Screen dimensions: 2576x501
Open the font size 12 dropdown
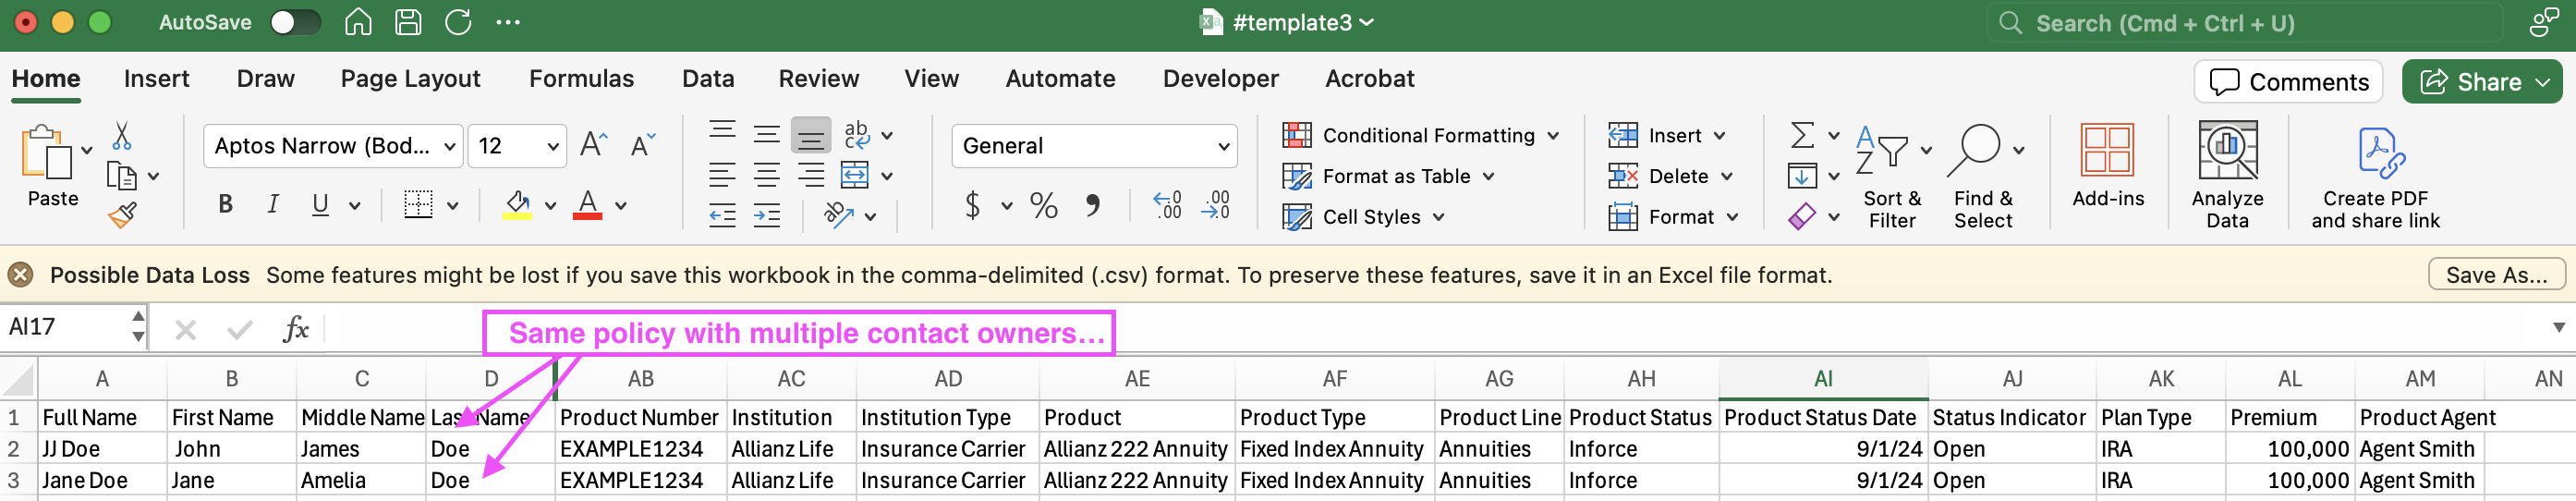(552, 147)
